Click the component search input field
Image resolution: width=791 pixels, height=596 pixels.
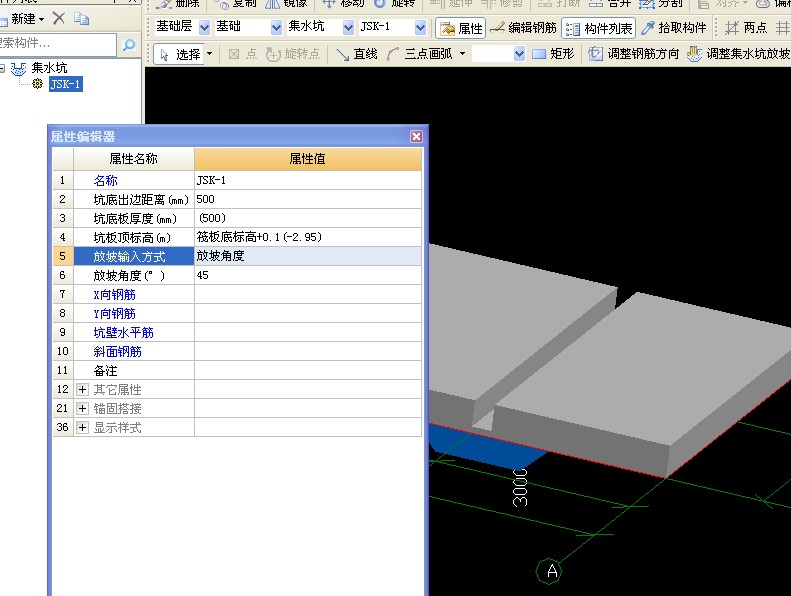pyautogui.click(x=58, y=44)
